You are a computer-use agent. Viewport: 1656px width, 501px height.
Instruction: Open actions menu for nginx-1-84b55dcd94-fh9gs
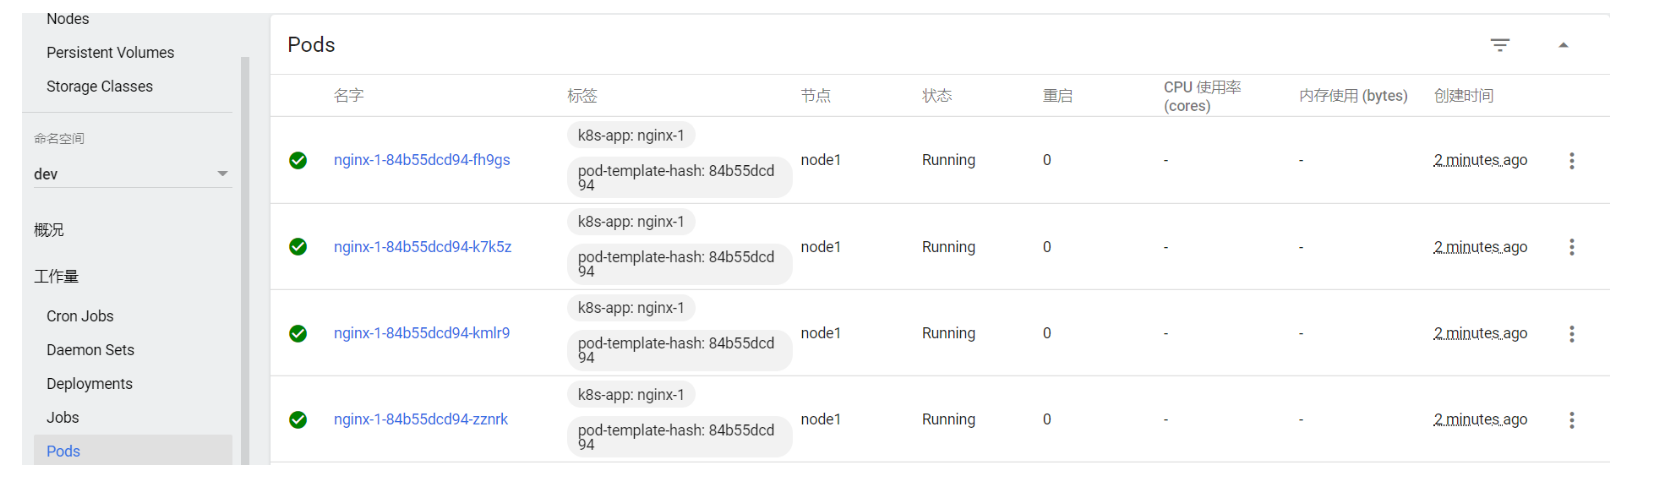[1571, 161]
